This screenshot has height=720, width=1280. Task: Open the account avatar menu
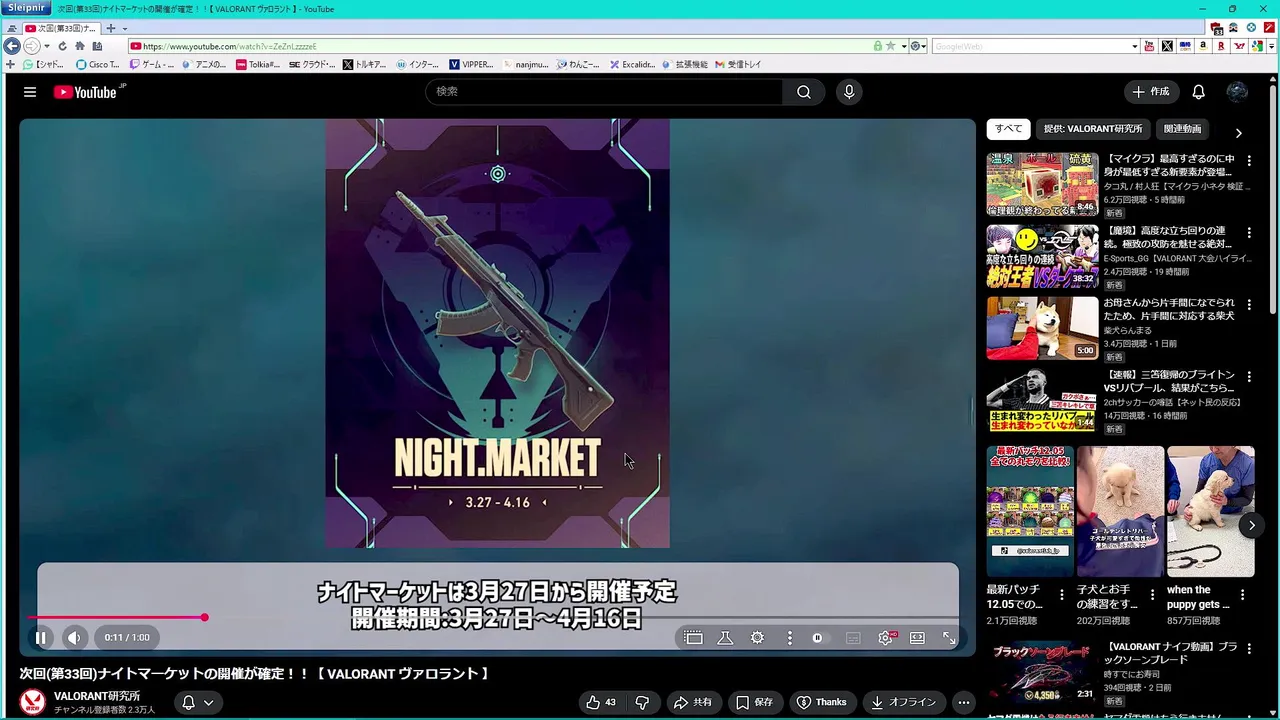click(1237, 92)
